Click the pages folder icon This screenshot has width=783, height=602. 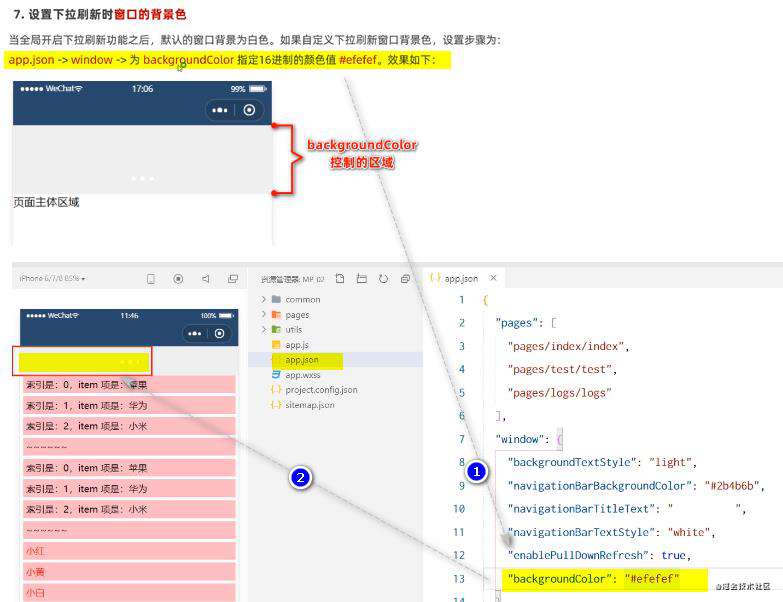click(276, 314)
